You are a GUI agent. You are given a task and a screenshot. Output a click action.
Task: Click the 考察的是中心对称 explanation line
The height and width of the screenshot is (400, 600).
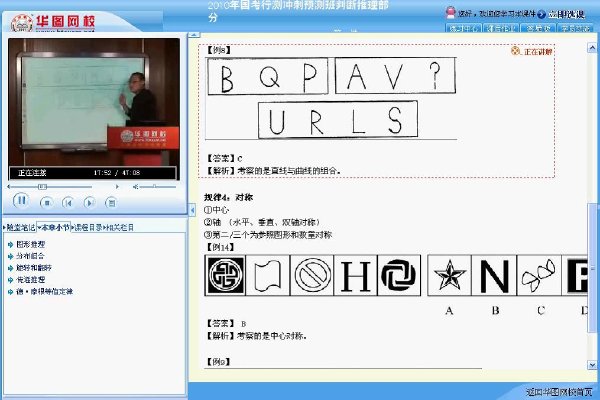(x=256, y=336)
